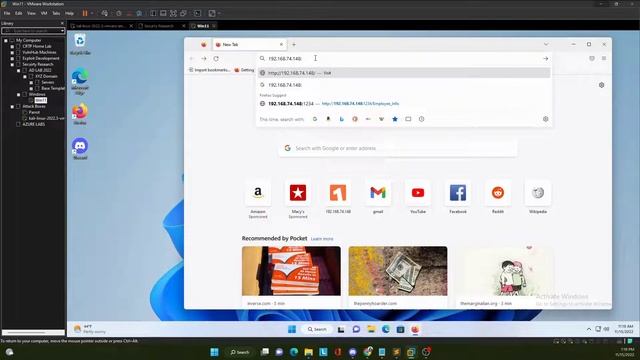This screenshot has height=360, width=640.
Task: Open the Firefox hamburger application menu
Action: click(x=604, y=58)
